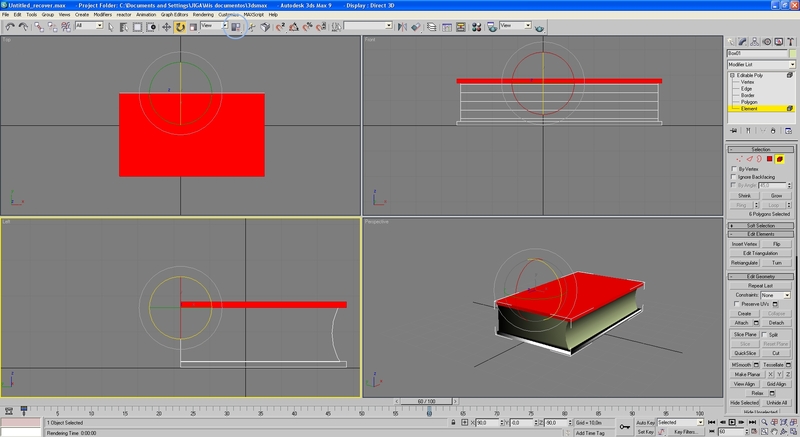Pick the Rectangular Selection Region tool

pos(137,27)
